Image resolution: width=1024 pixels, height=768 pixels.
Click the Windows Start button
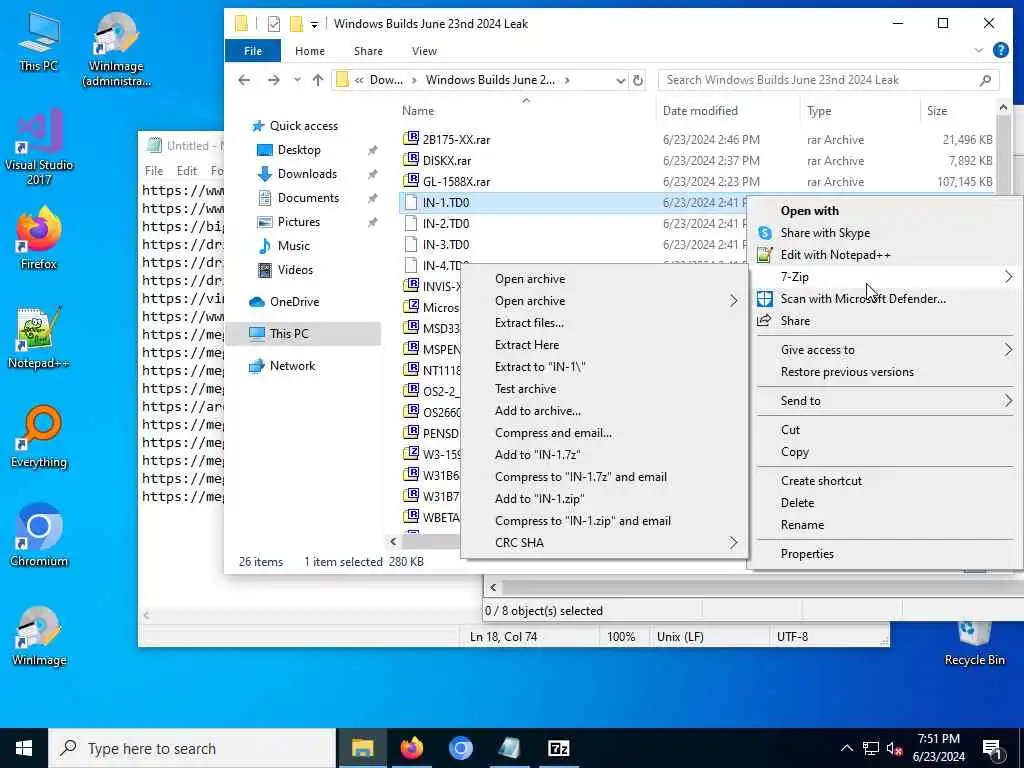[24, 748]
